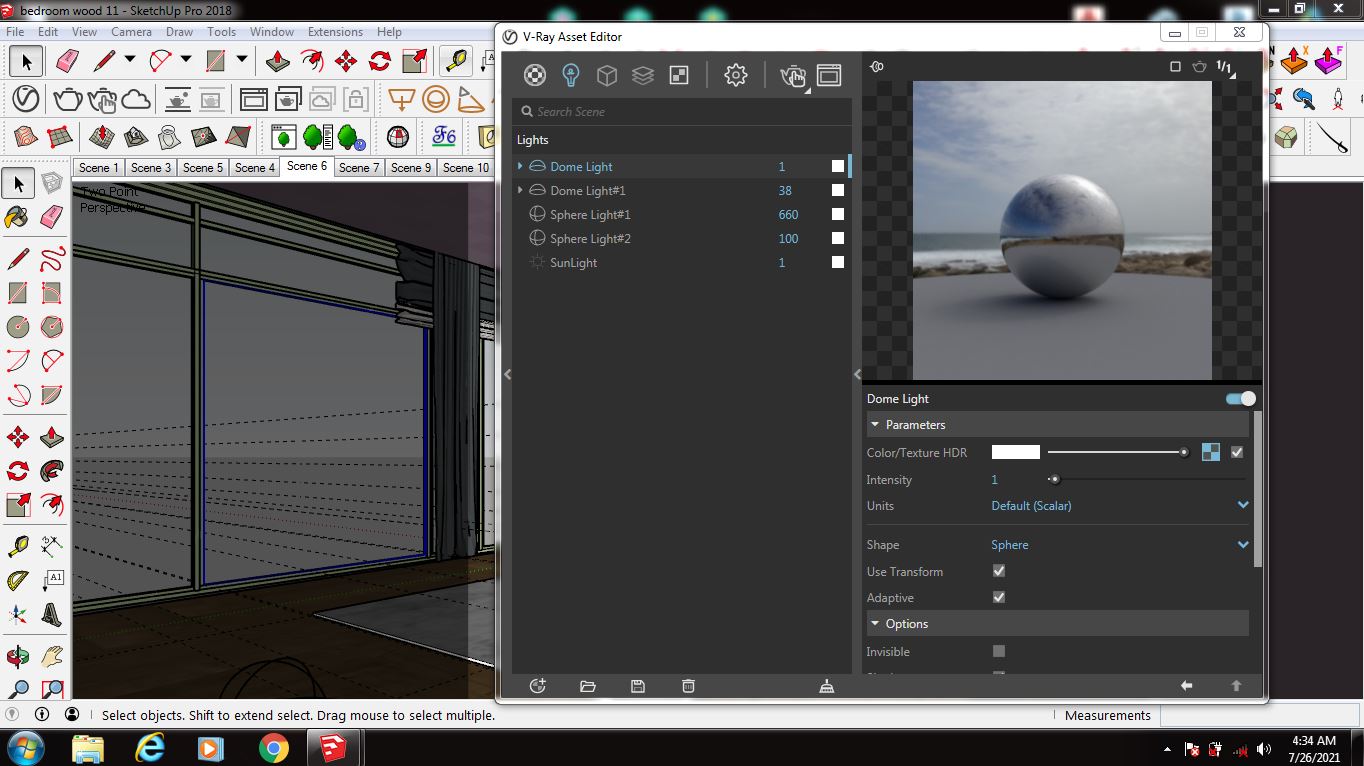The height and width of the screenshot is (766, 1364).
Task: Select Pan hand tool in left toolbar
Action: (x=52, y=657)
